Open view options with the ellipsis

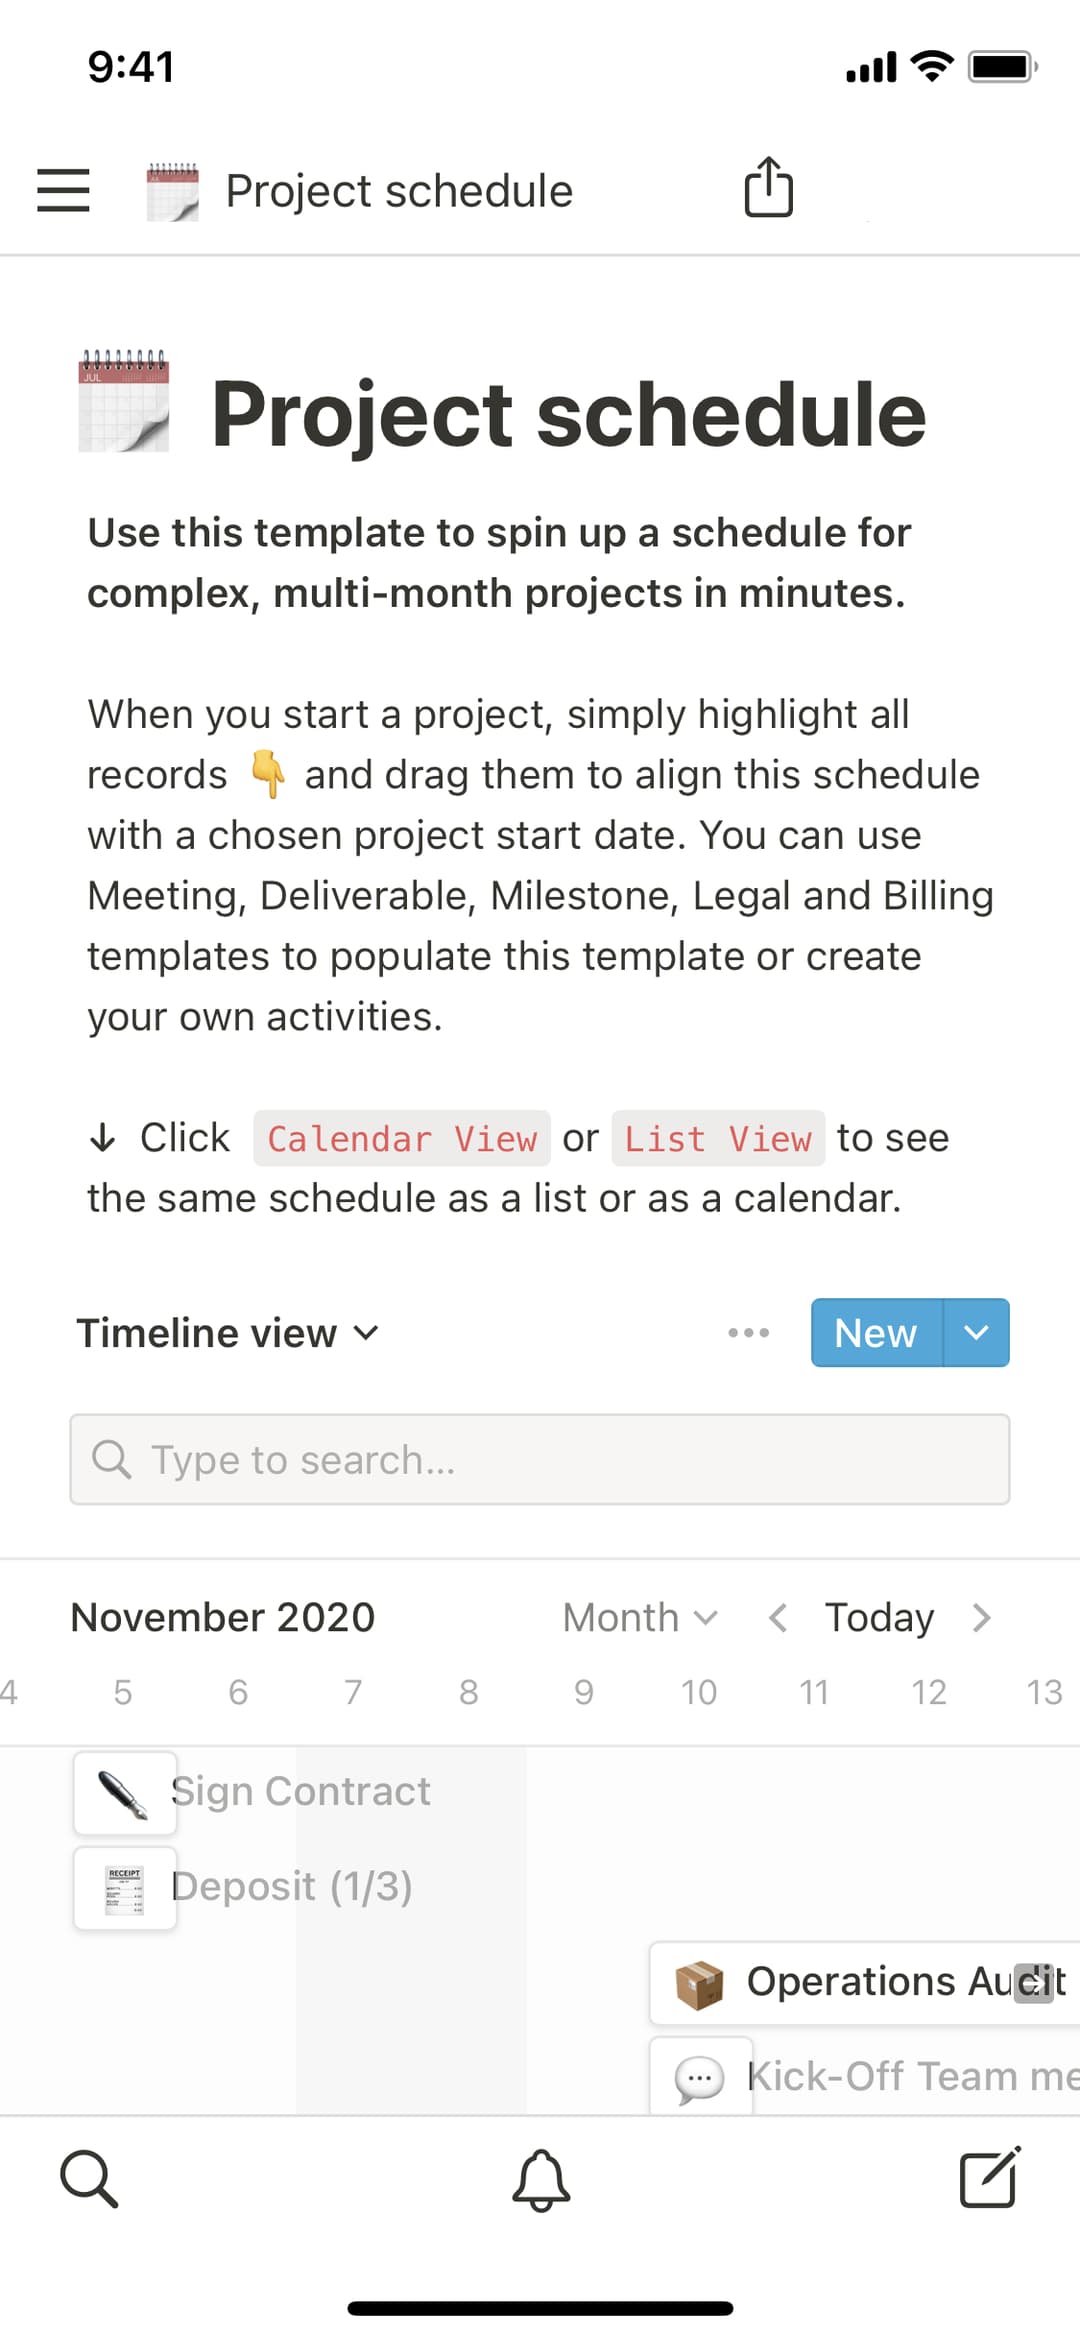tap(748, 1332)
